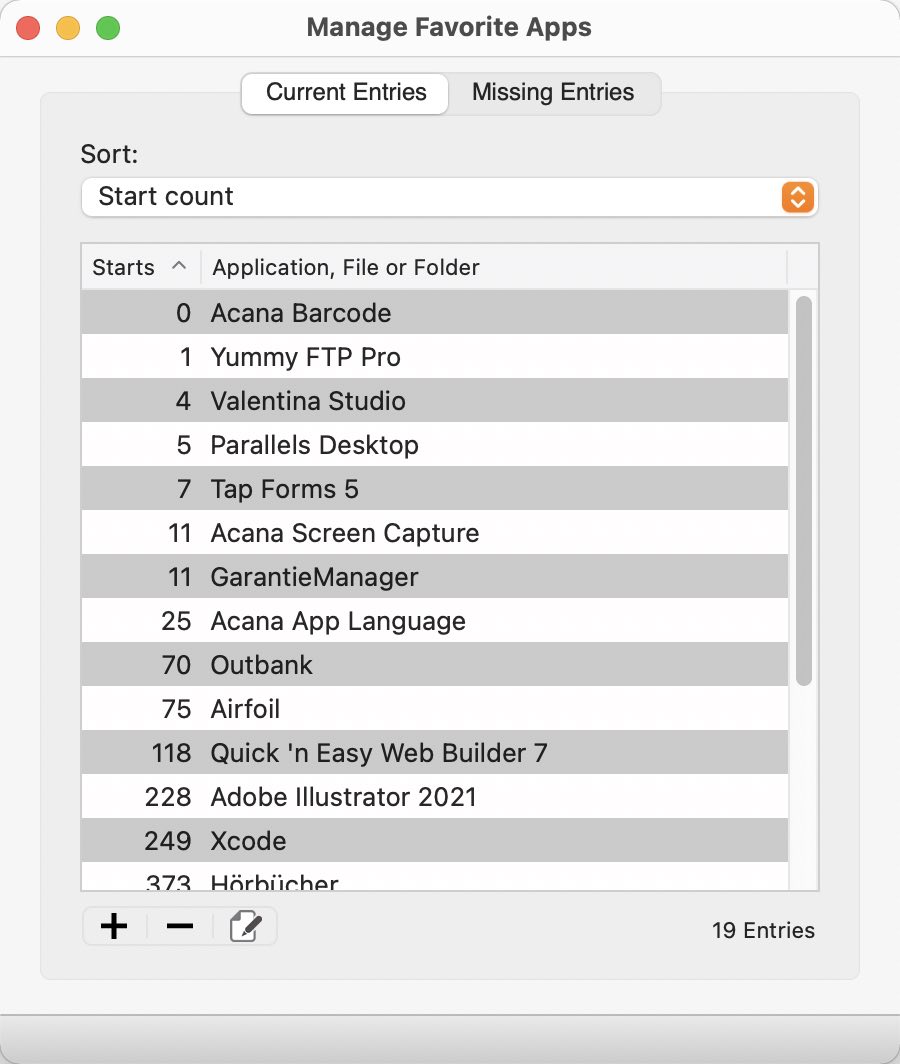Switch to Missing Entries tab
The image size is (900, 1064).
click(552, 93)
